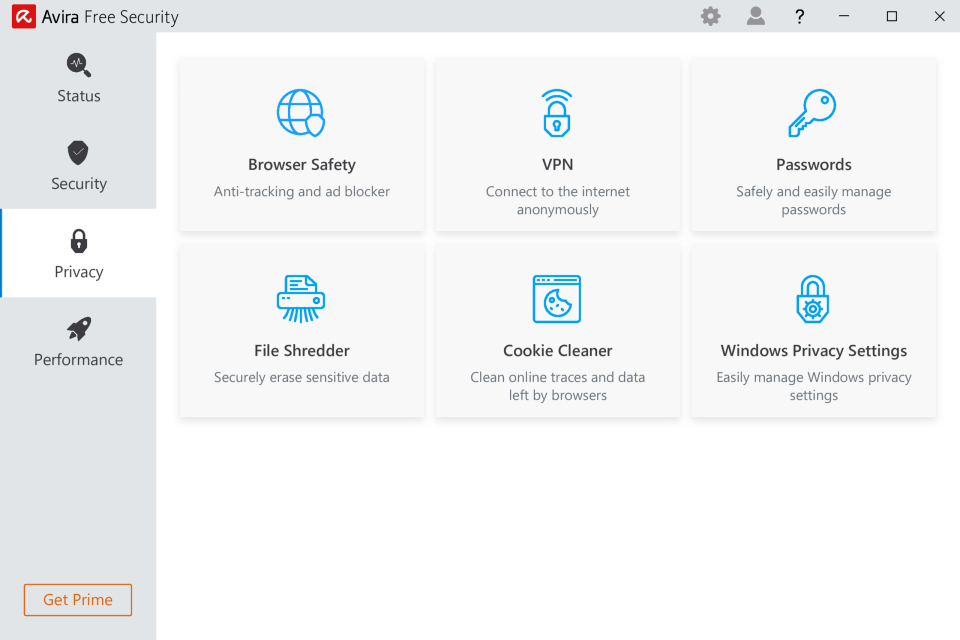Click the Performance rocket icon

78,329
